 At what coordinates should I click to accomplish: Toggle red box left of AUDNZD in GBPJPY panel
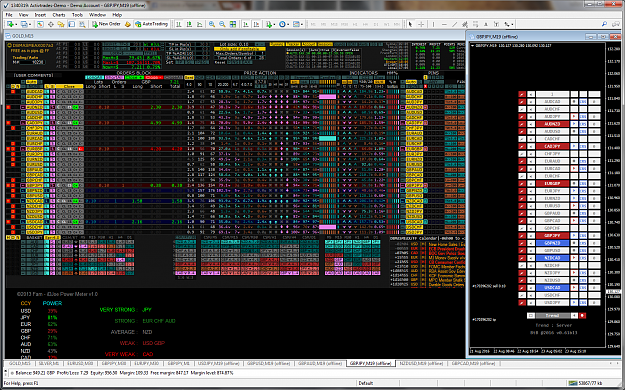522,124
